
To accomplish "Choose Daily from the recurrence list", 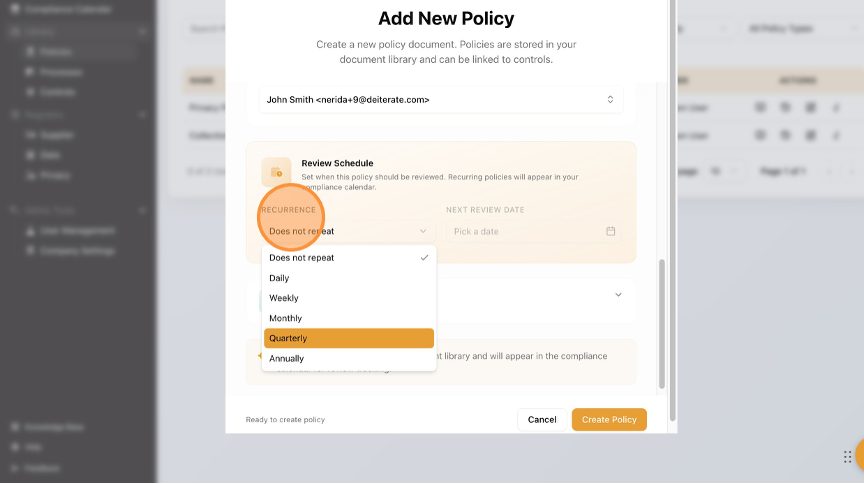I will pos(348,278).
